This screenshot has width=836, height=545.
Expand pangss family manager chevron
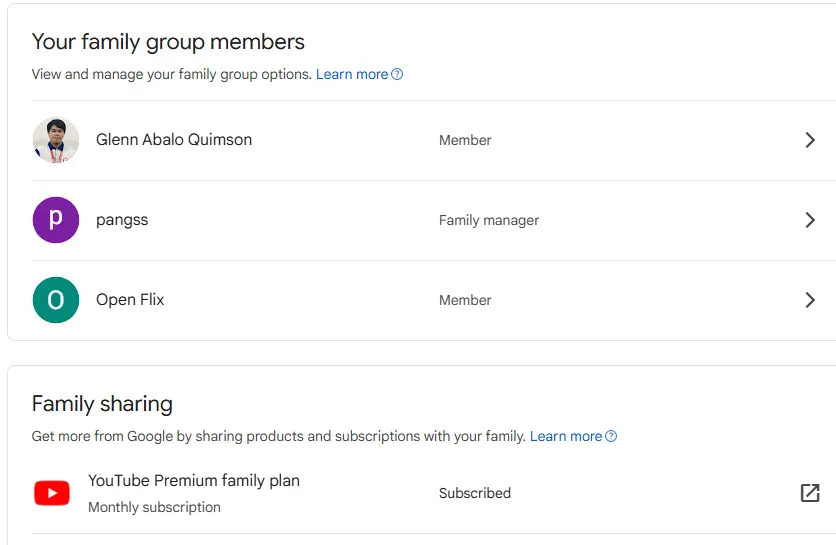click(810, 220)
